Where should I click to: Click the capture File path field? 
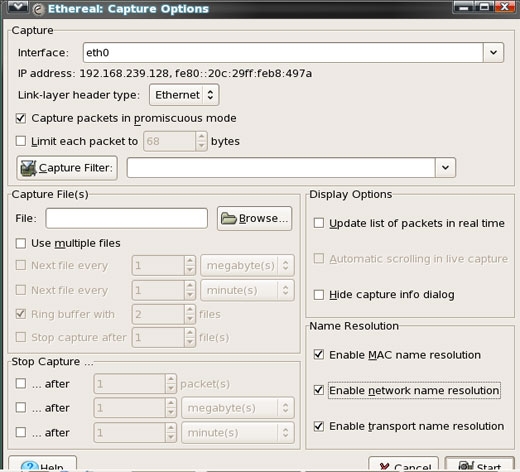pyautogui.click(x=127, y=218)
